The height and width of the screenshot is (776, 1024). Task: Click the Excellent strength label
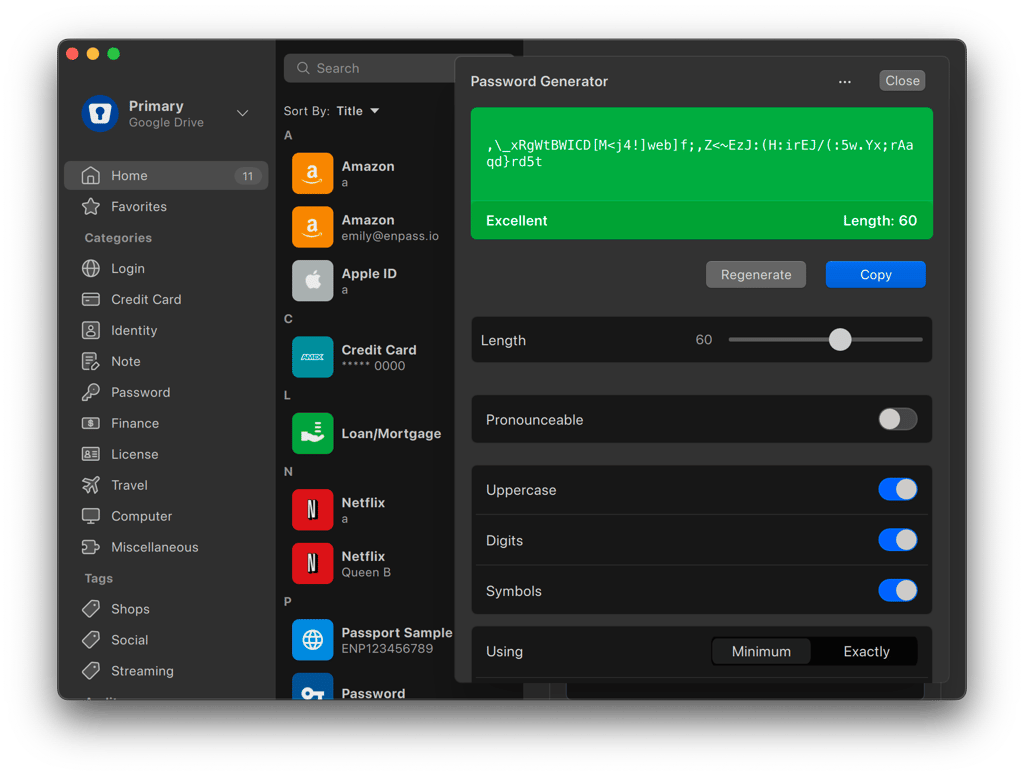(517, 221)
